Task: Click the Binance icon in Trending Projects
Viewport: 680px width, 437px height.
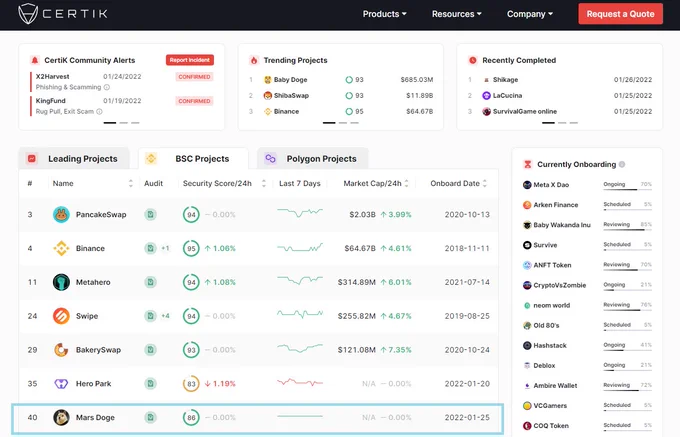Action: point(268,111)
